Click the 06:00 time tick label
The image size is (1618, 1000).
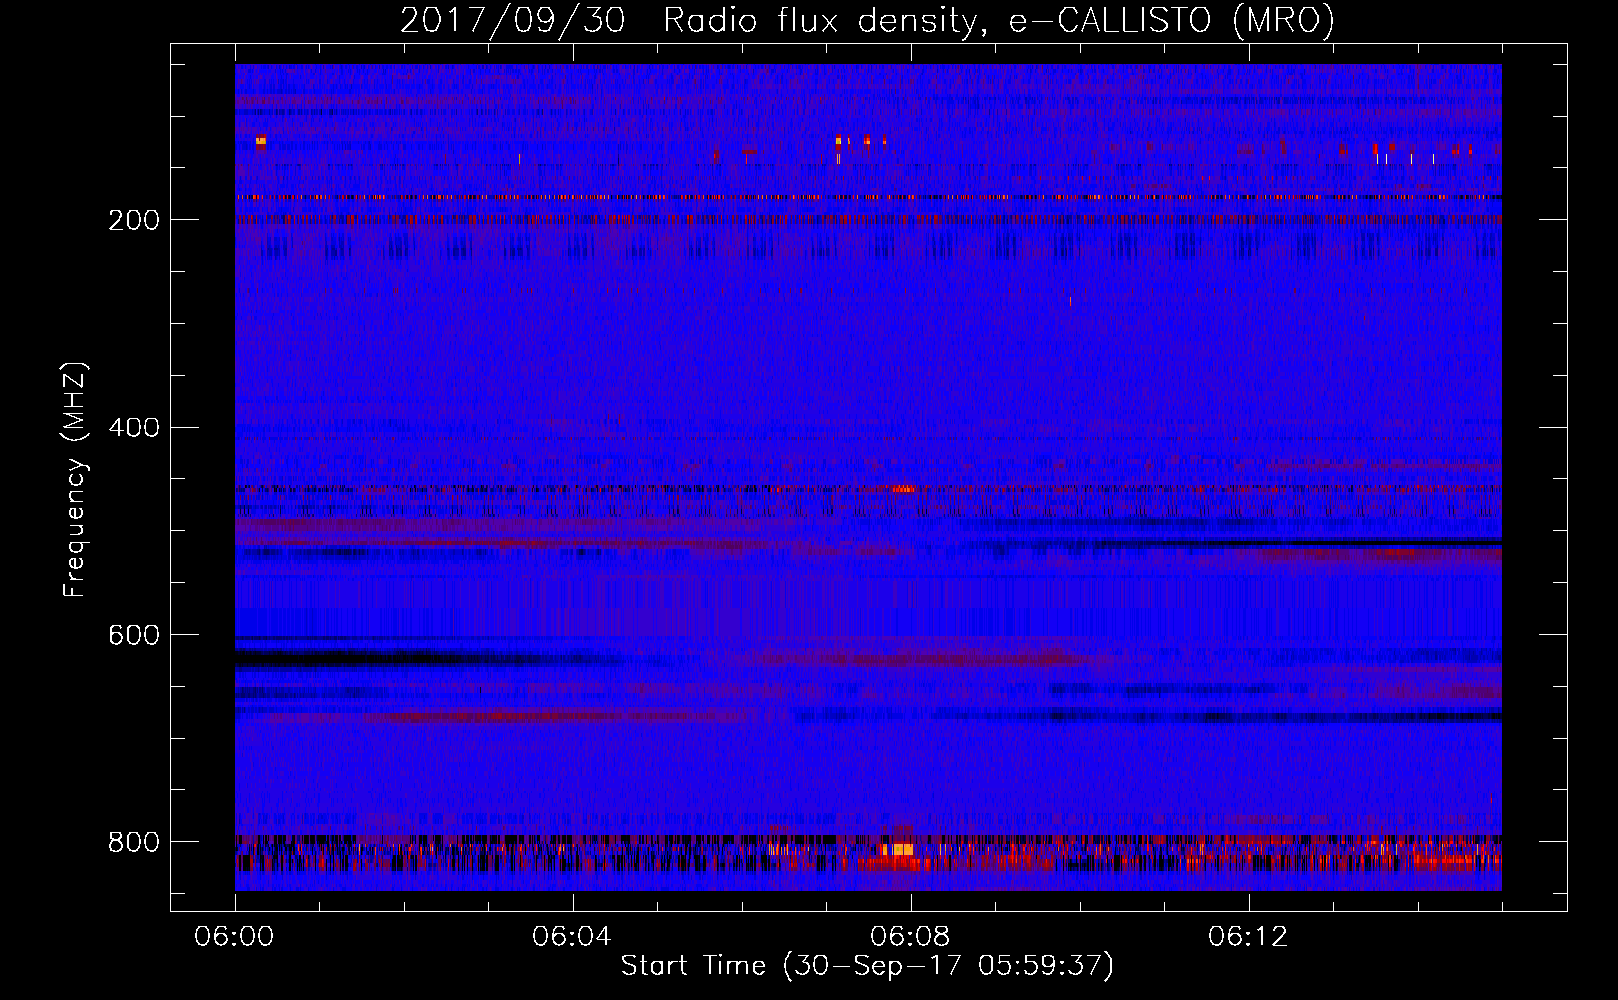(234, 936)
